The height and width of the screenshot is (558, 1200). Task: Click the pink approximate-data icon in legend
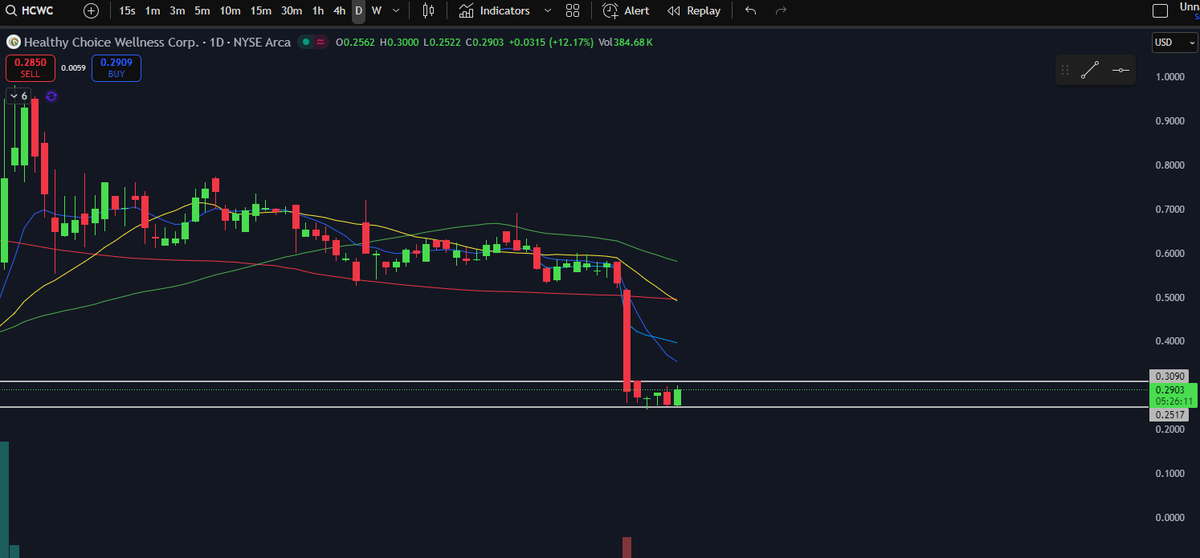(x=320, y=42)
